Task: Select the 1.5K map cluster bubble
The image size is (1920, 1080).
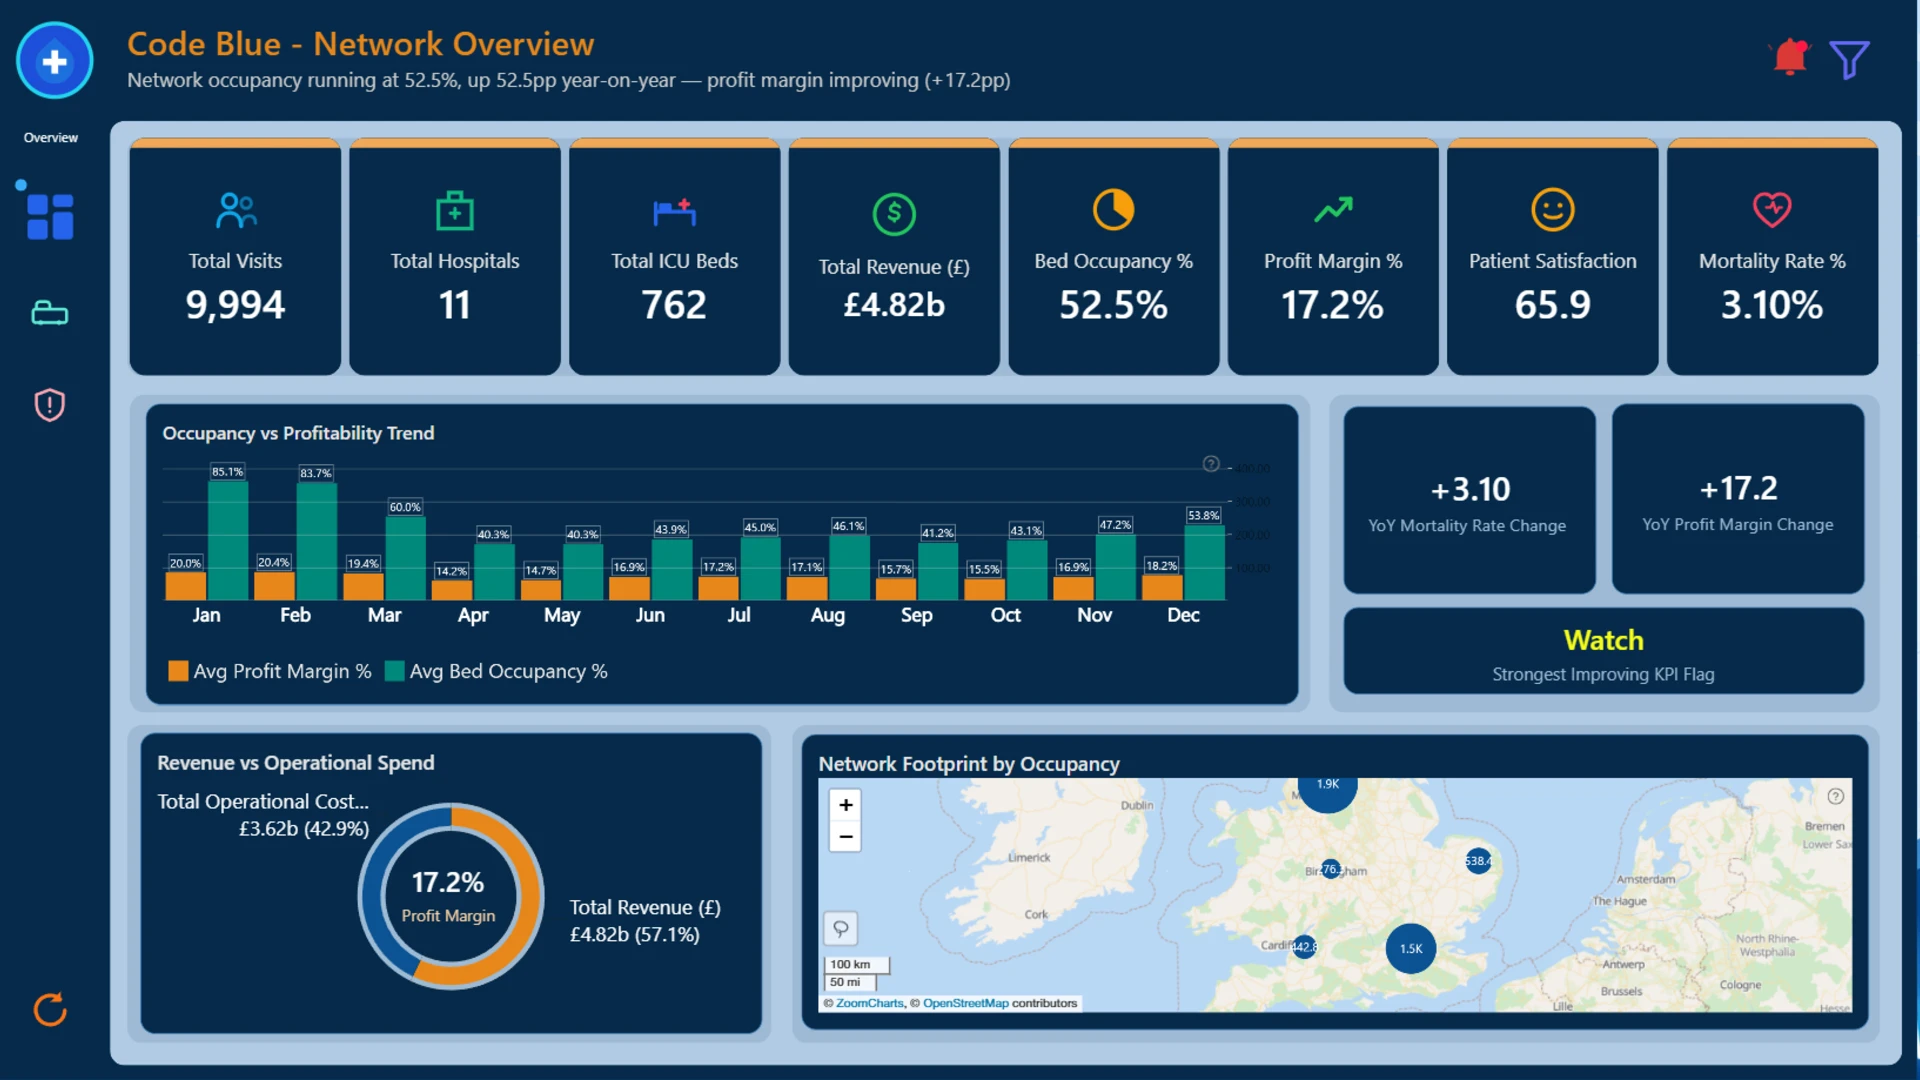Action: point(1410,948)
